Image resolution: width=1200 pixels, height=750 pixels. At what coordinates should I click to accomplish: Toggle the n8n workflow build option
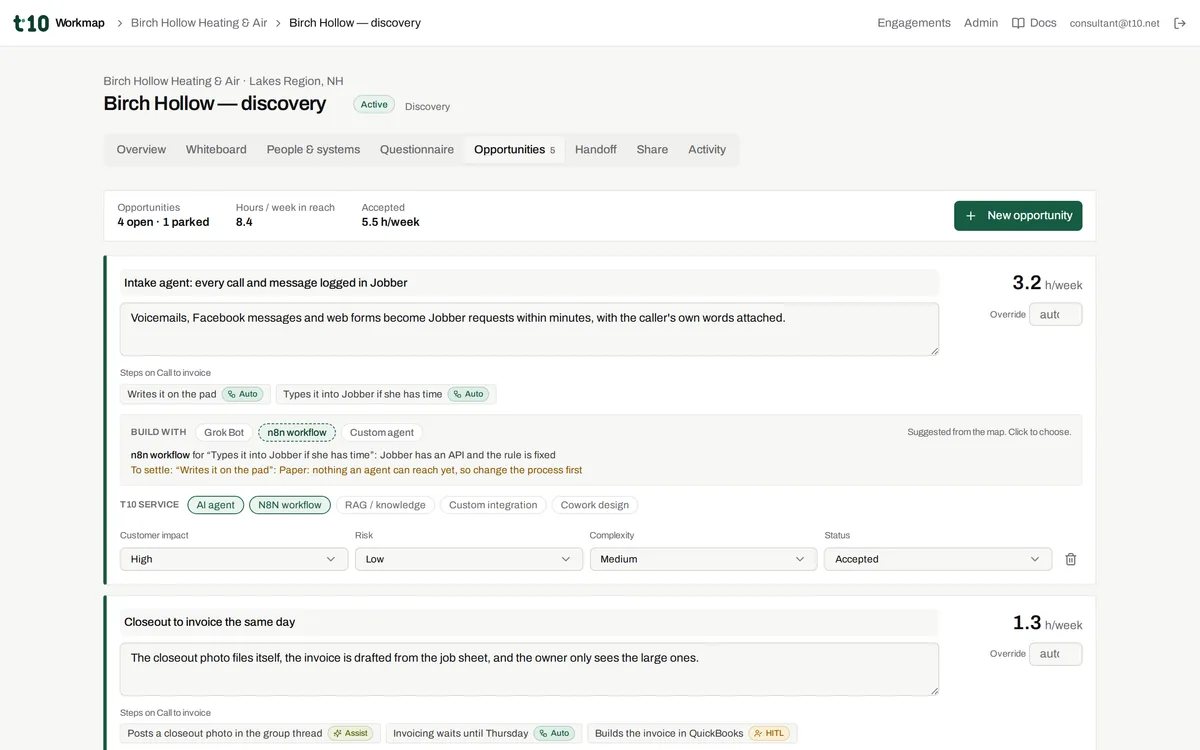click(x=297, y=432)
